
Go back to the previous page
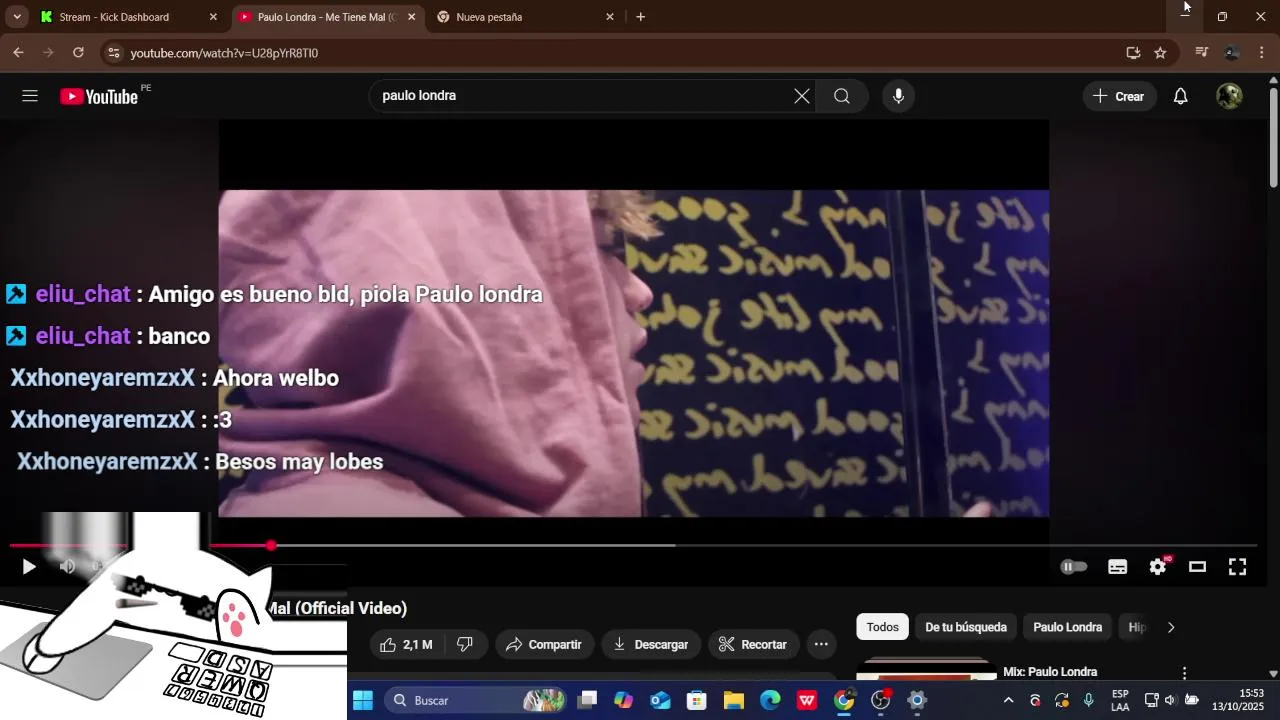coord(18,53)
